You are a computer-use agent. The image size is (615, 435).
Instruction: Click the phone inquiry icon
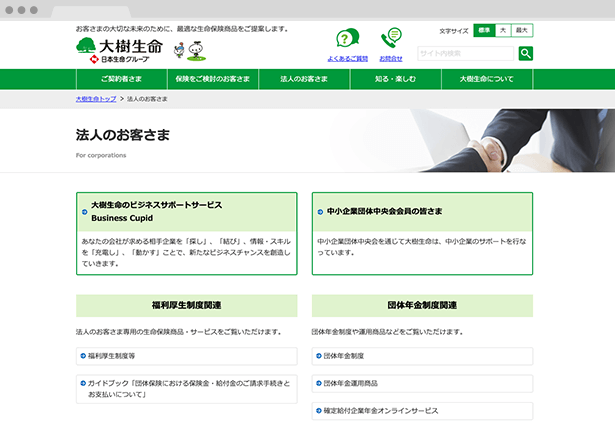[391, 38]
